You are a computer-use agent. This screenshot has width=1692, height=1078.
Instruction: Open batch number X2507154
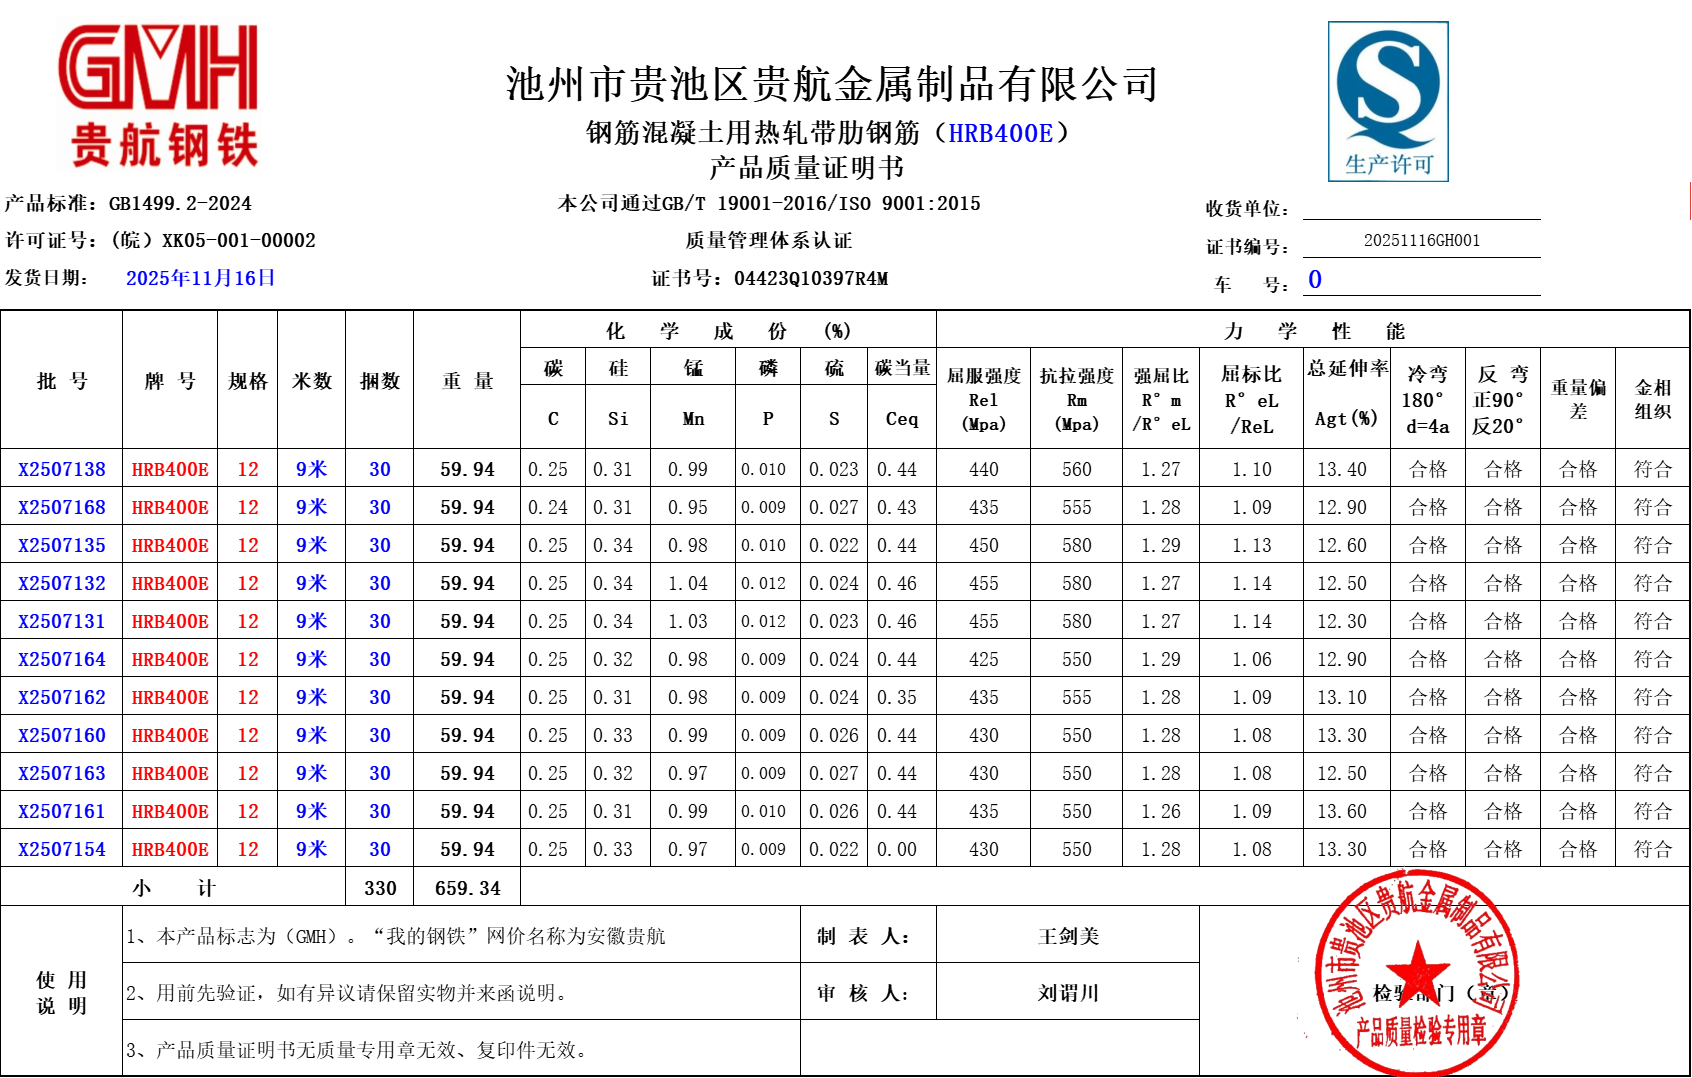tap(62, 849)
